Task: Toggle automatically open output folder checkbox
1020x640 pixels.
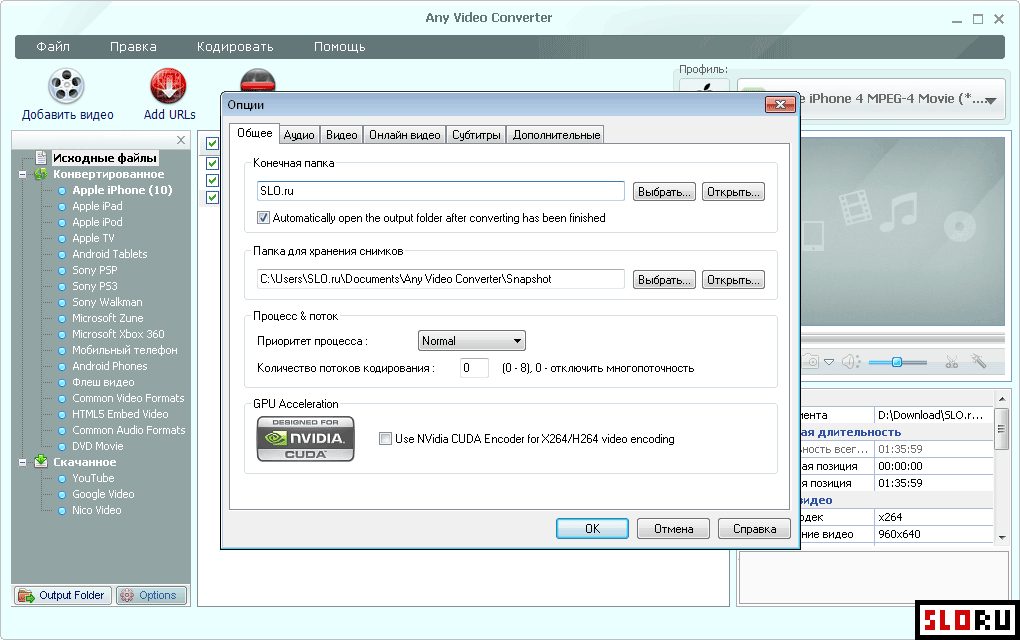Action: (x=263, y=218)
